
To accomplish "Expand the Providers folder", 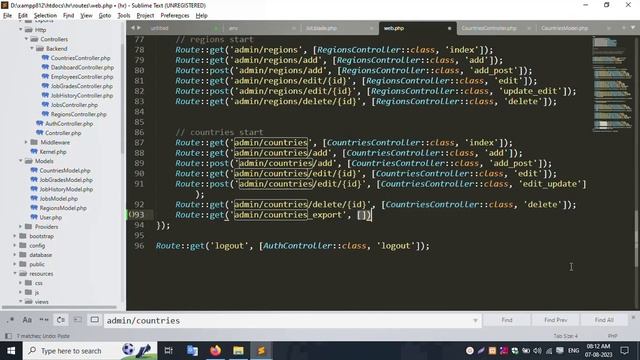I will [20, 227].
